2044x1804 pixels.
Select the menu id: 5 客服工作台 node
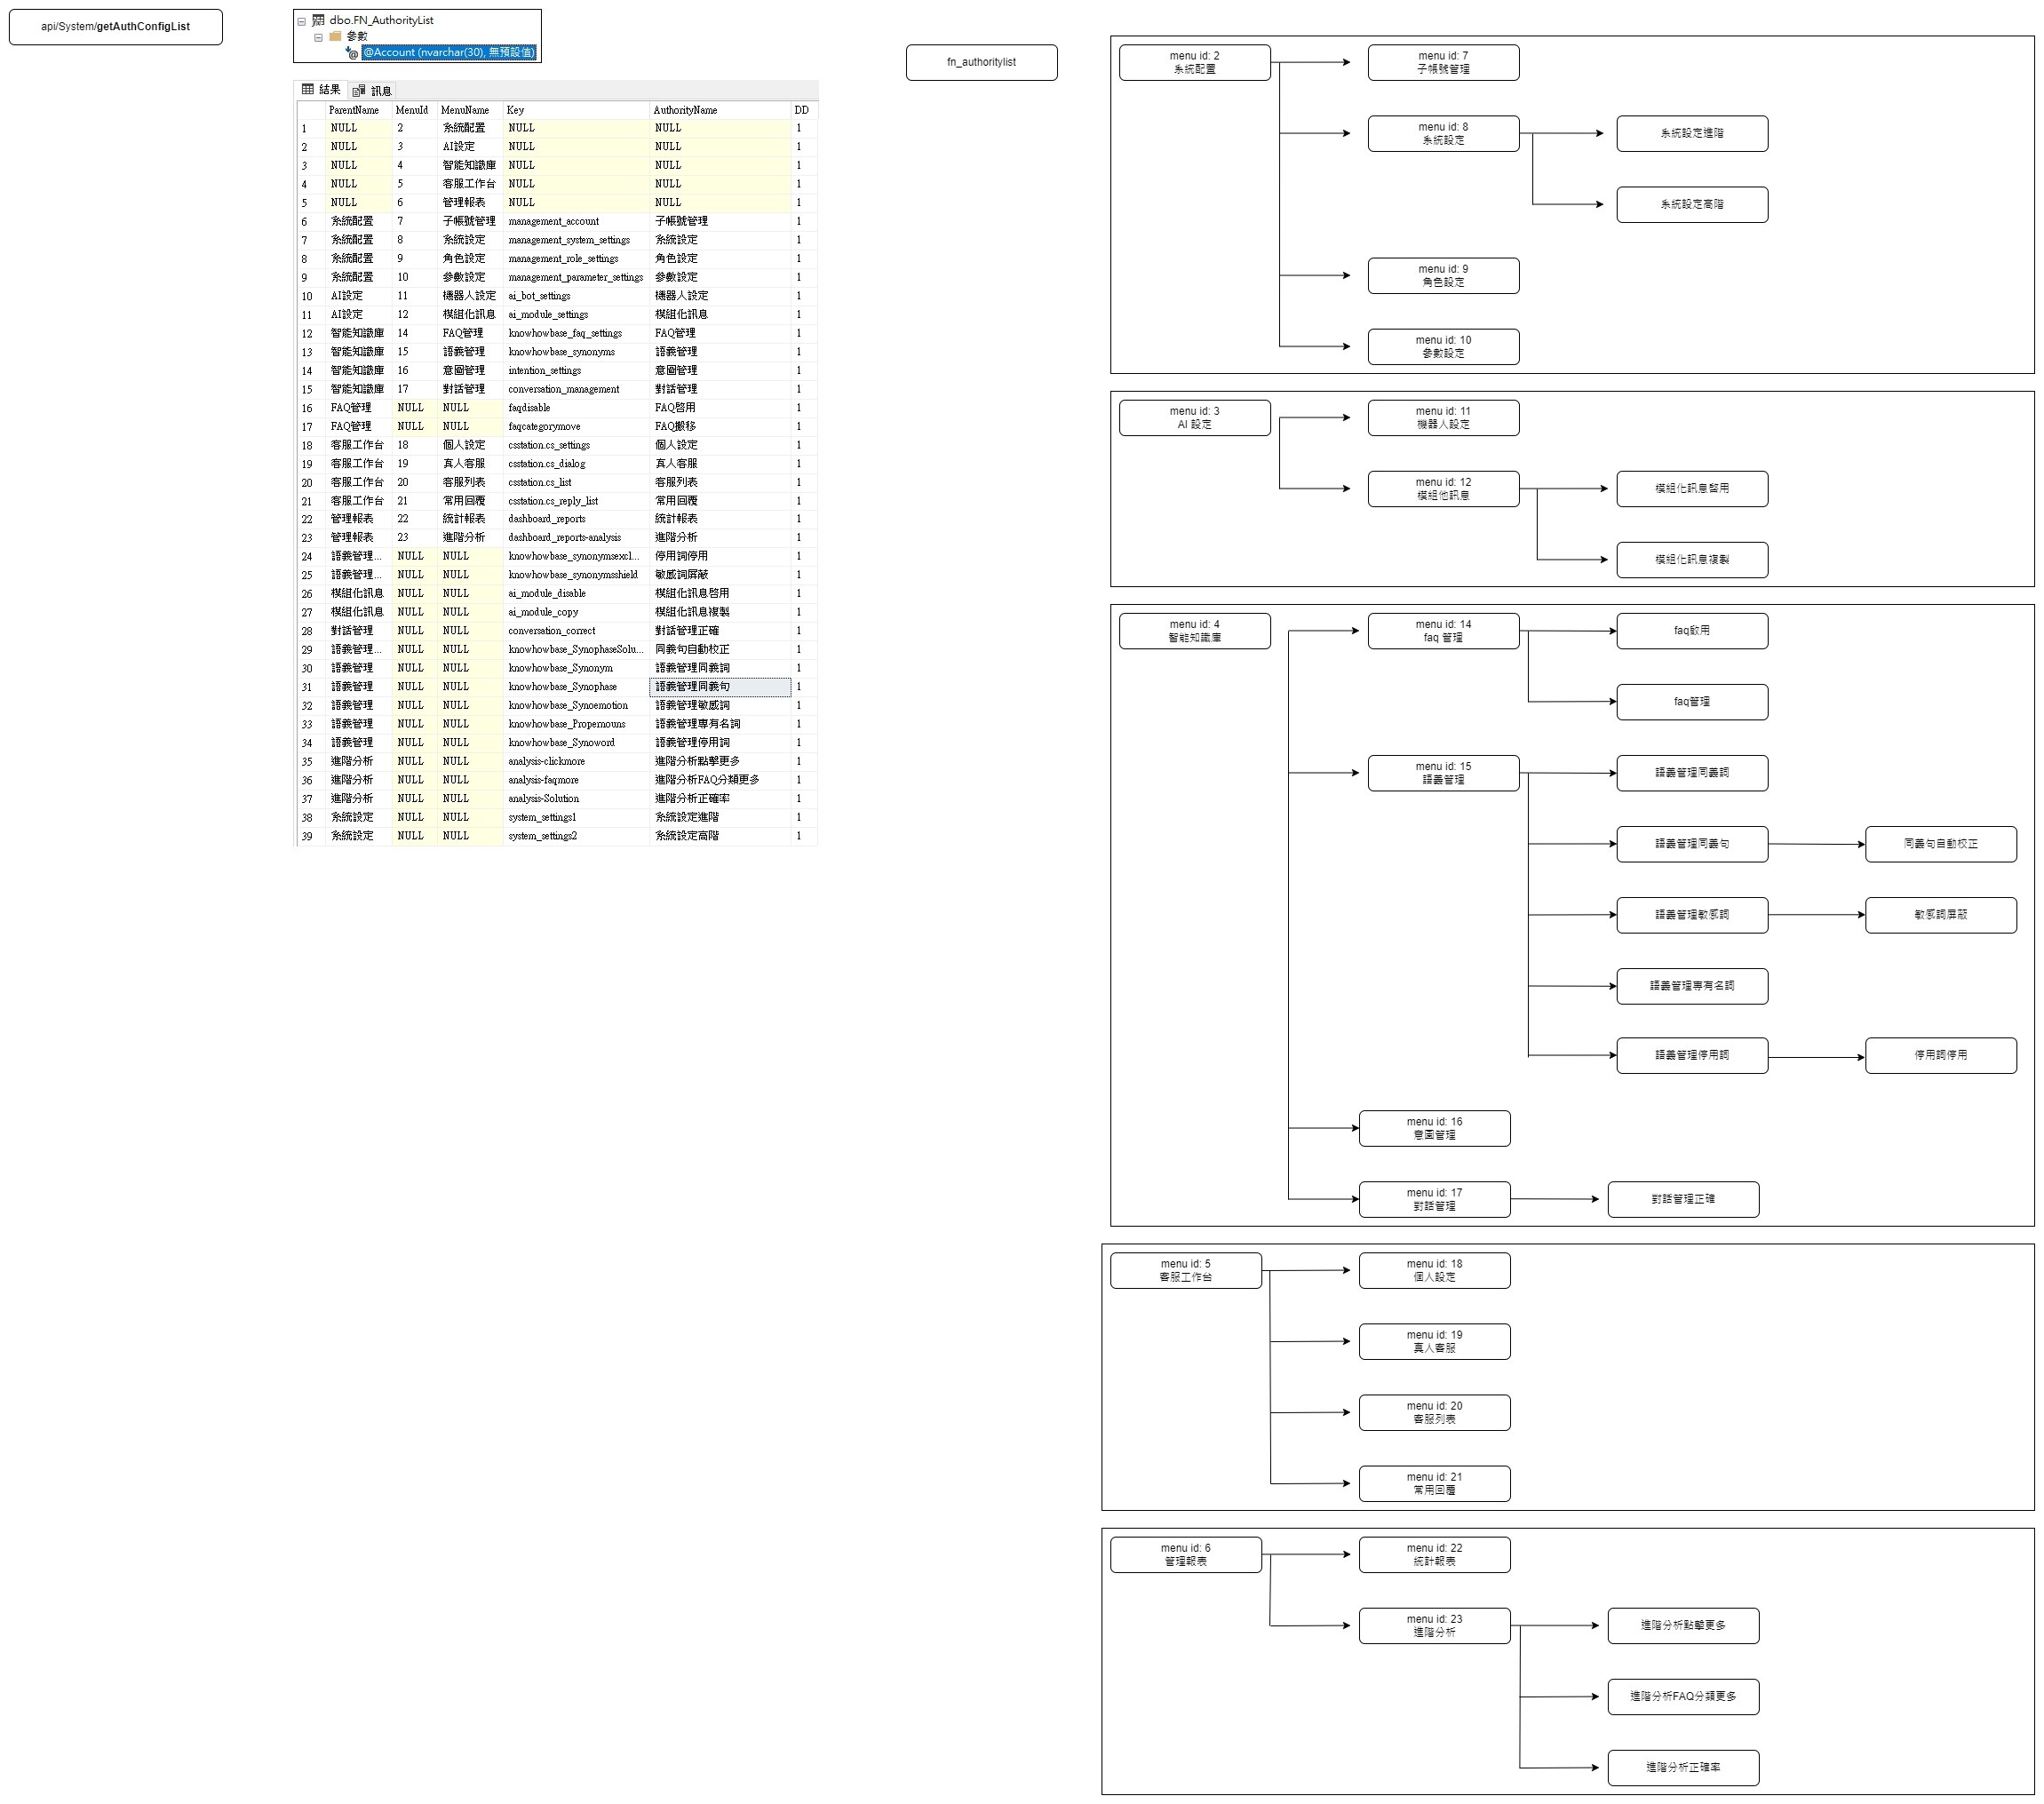[1185, 1269]
